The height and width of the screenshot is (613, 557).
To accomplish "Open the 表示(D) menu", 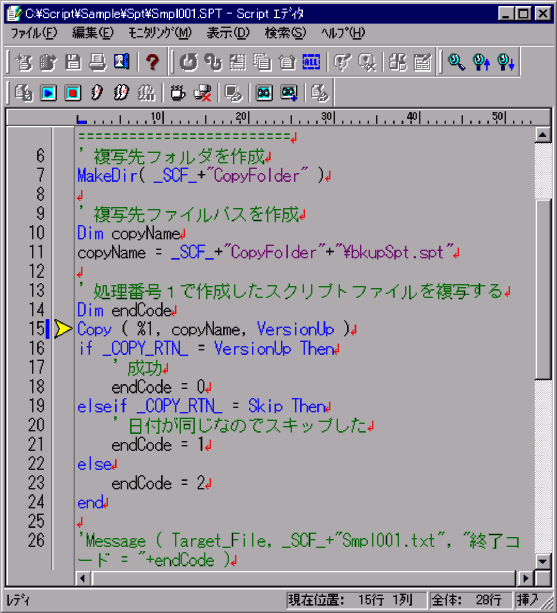I will pos(228,33).
